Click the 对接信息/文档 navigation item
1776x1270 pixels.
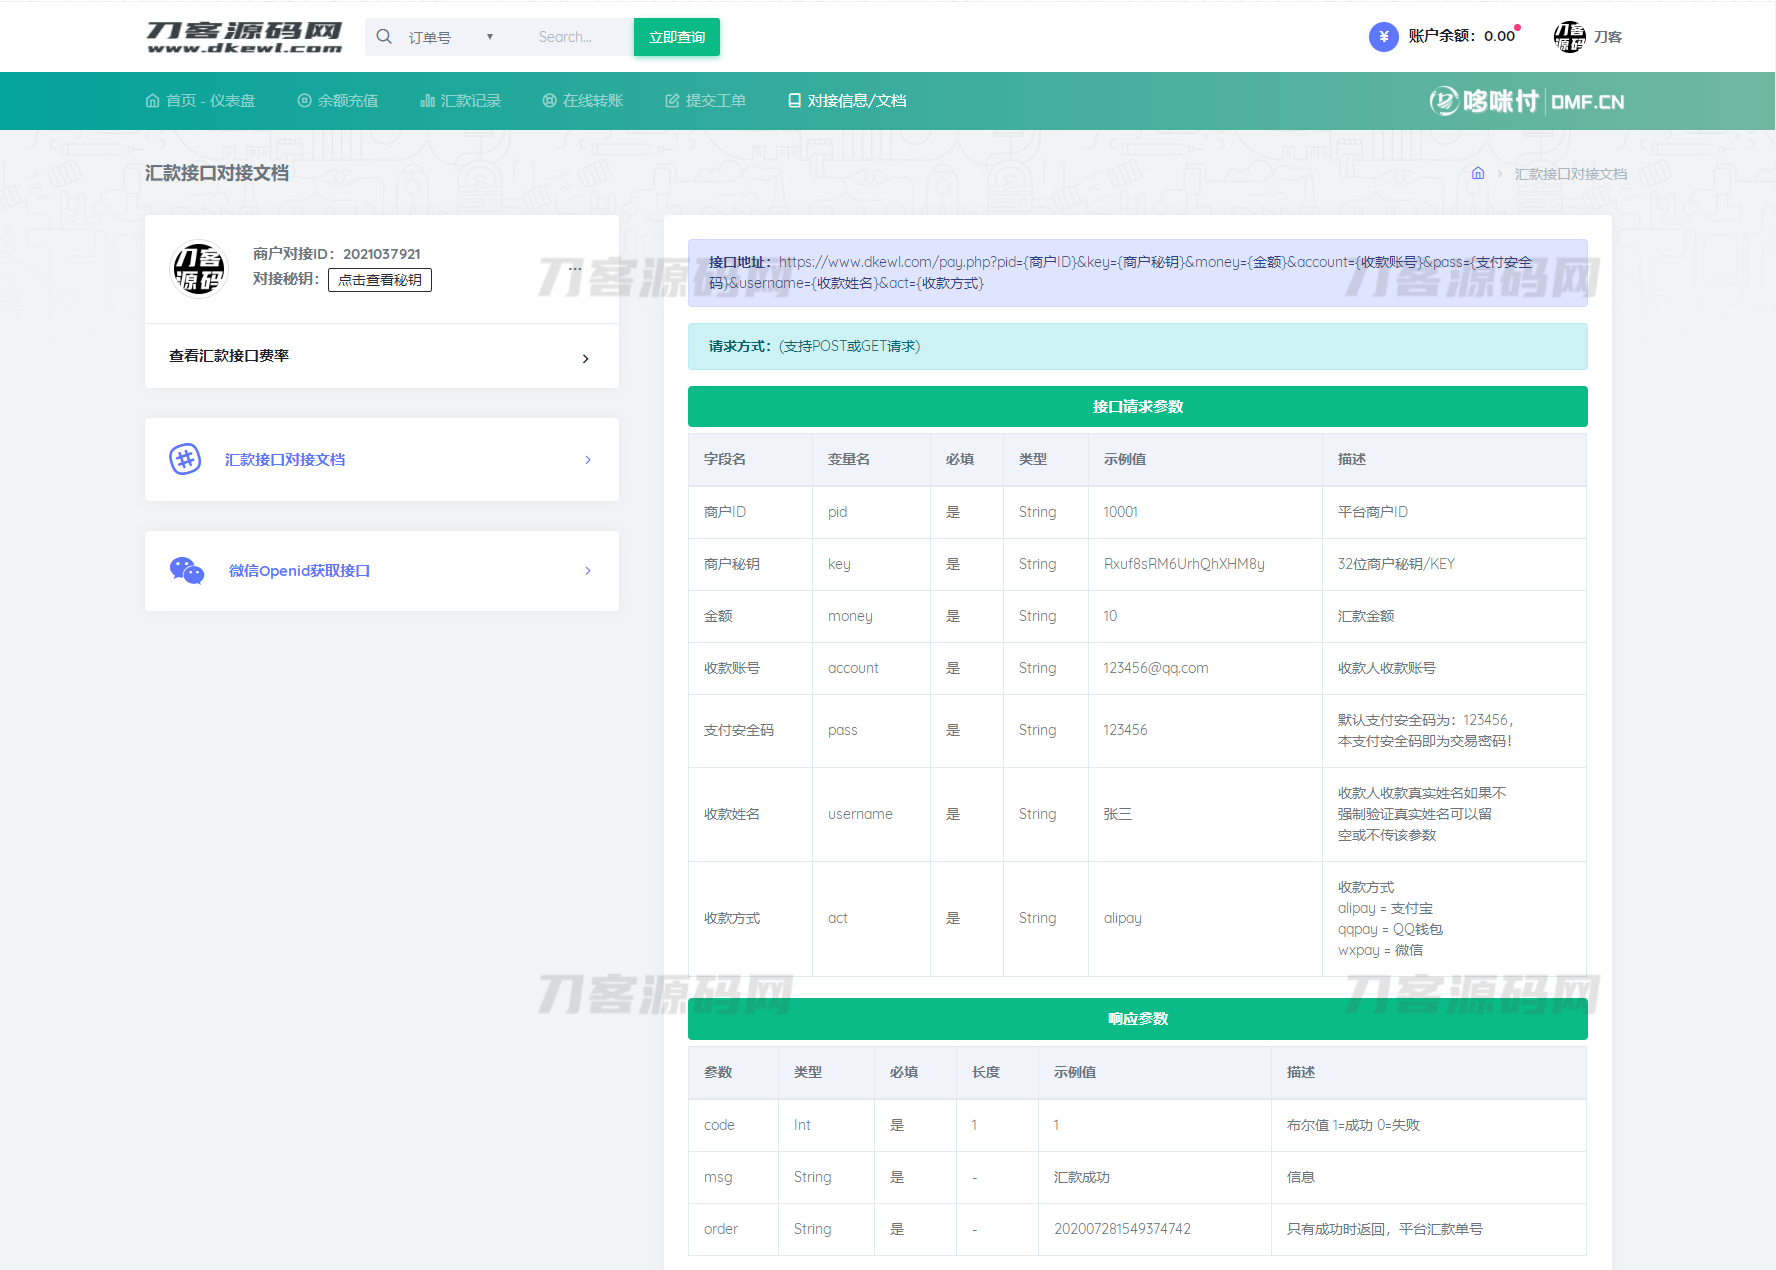847,101
